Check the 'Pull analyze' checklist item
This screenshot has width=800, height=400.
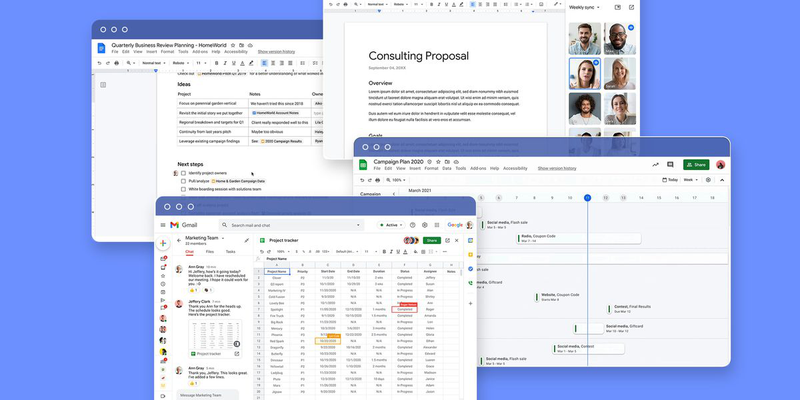(182, 181)
